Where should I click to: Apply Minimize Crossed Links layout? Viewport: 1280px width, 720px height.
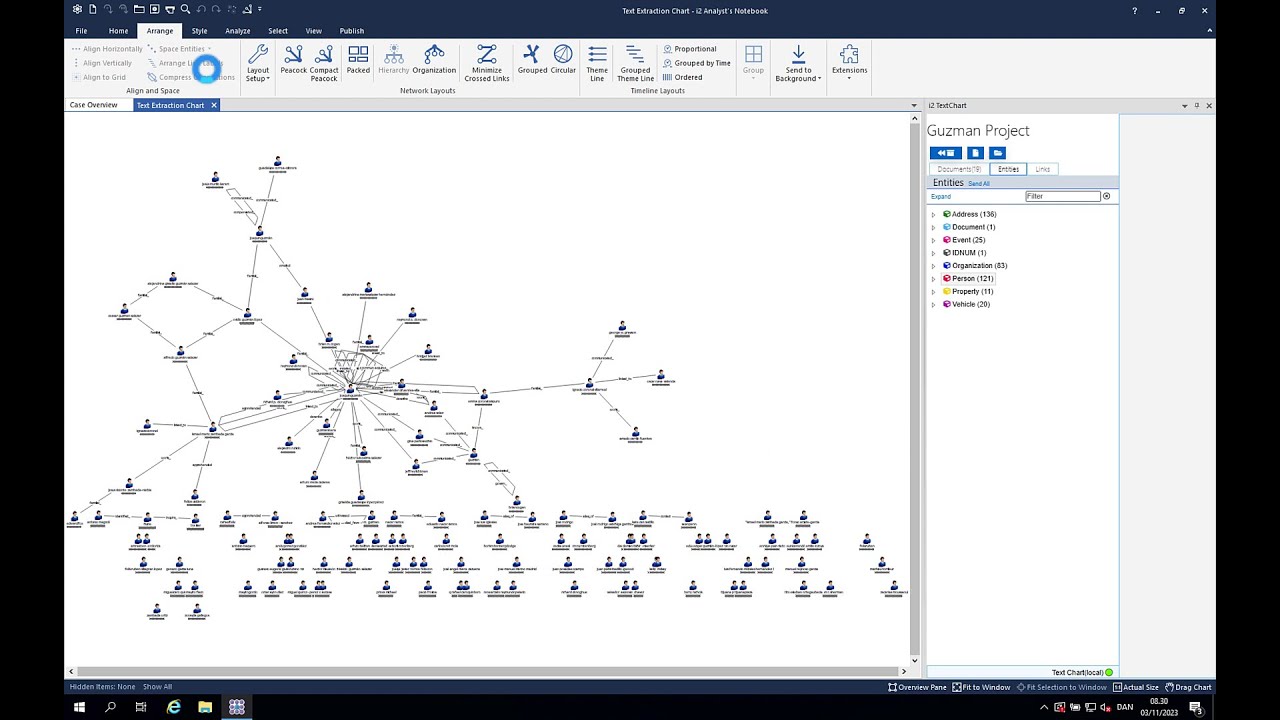487,62
